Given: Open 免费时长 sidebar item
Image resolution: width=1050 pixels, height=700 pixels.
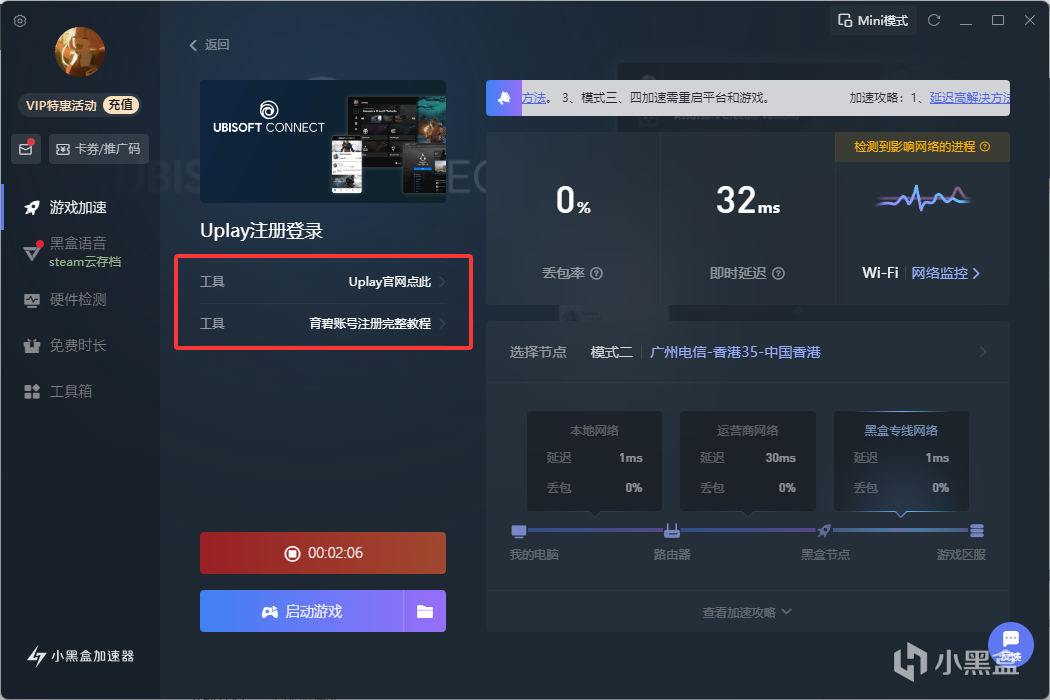Looking at the screenshot, I should click(65, 346).
